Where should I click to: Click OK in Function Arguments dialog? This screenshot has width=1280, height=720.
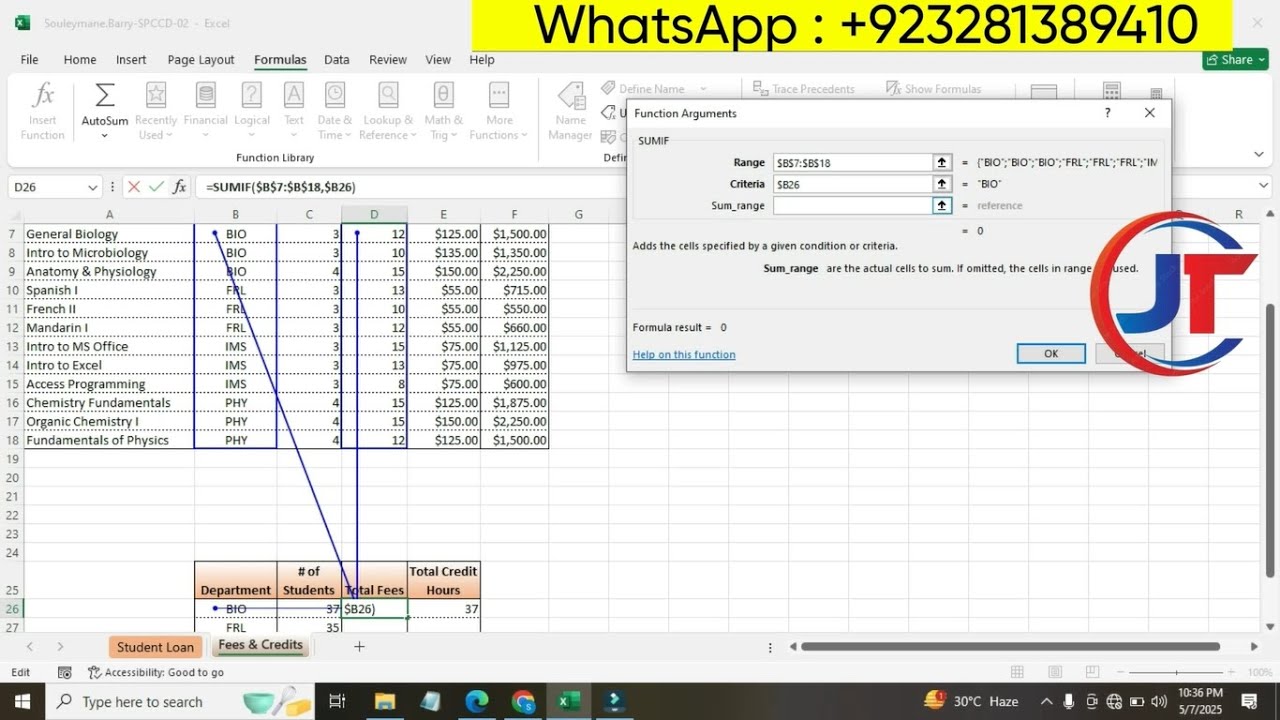(1051, 353)
